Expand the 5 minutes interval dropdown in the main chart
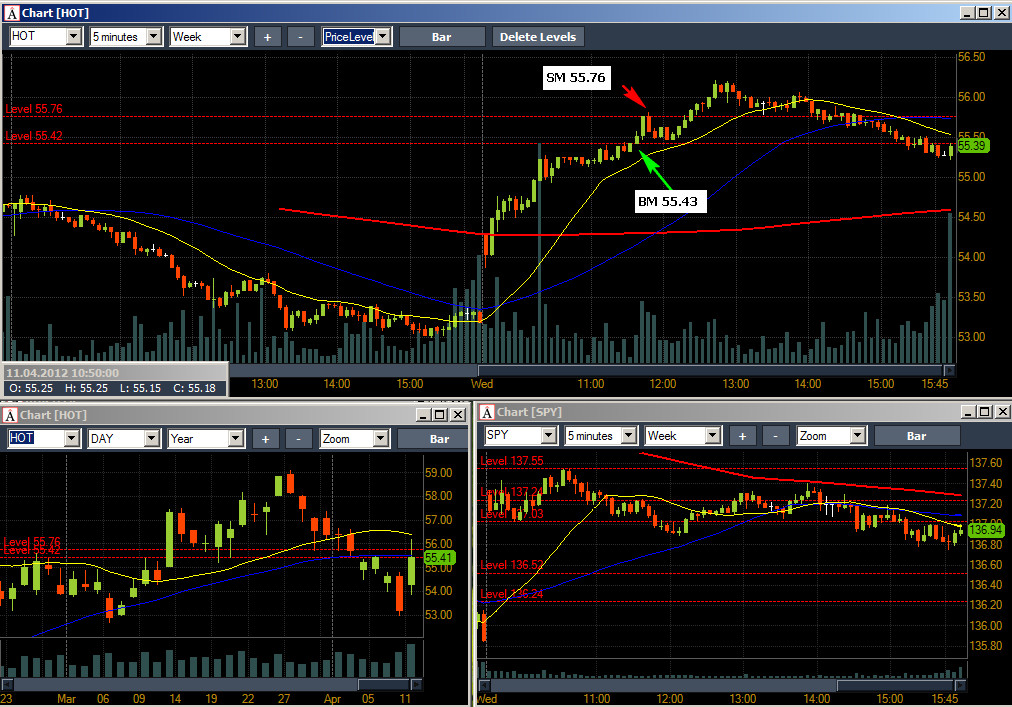Image resolution: width=1012 pixels, height=707 pixels. [x=154, y=37]
